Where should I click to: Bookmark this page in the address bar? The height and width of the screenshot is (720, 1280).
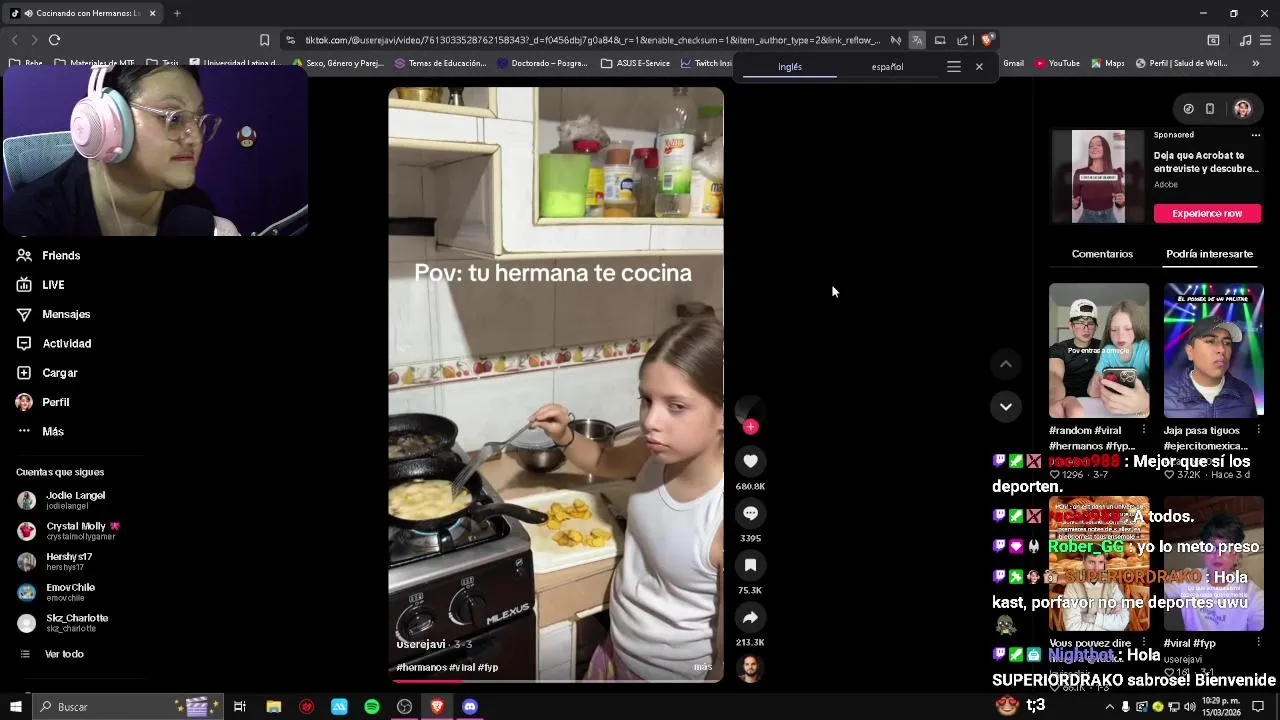264,40
